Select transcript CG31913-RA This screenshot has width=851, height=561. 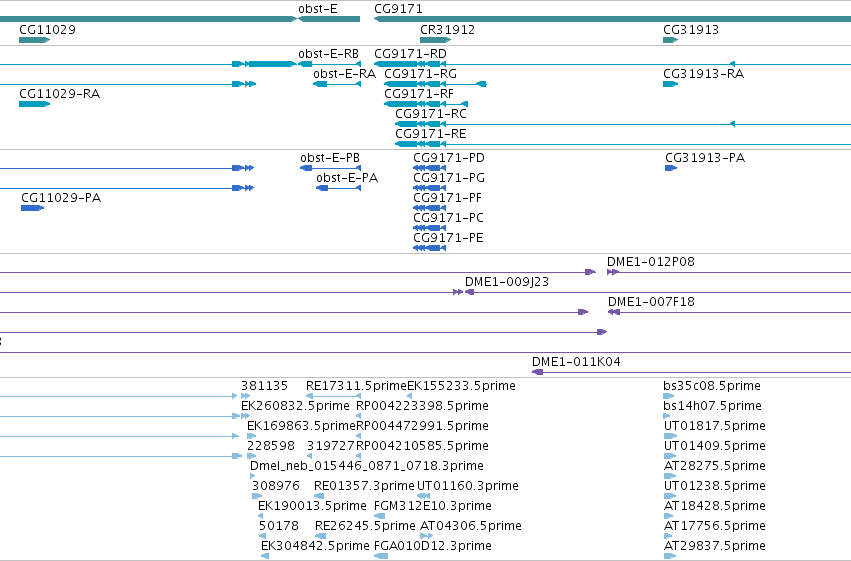703,74
